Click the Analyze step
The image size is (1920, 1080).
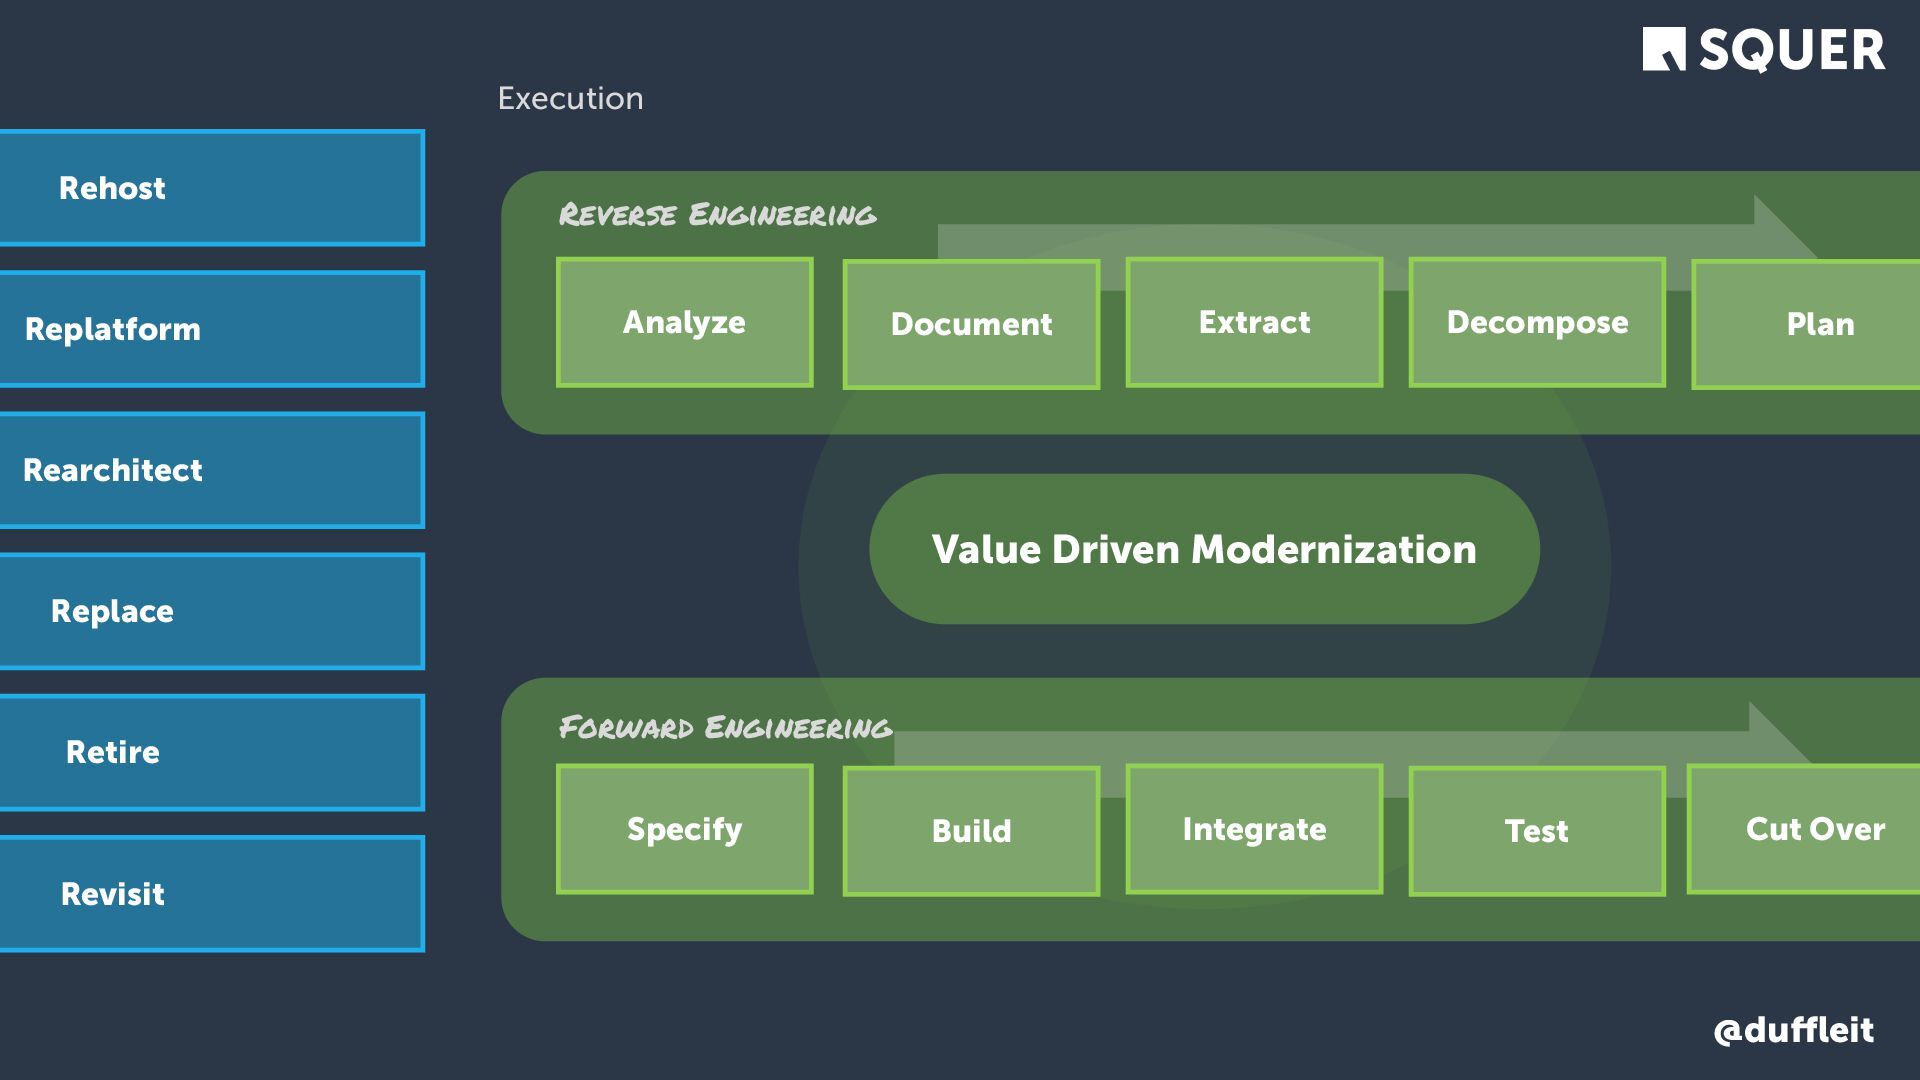(x=684, y=322)
